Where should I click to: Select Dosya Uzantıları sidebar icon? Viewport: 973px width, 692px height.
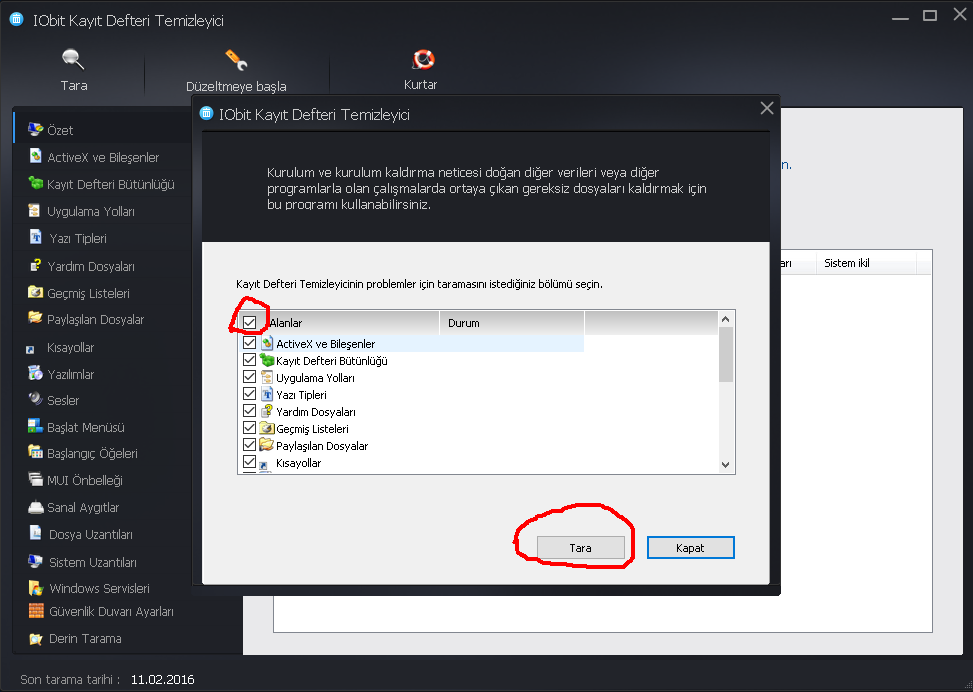(36, 533)
